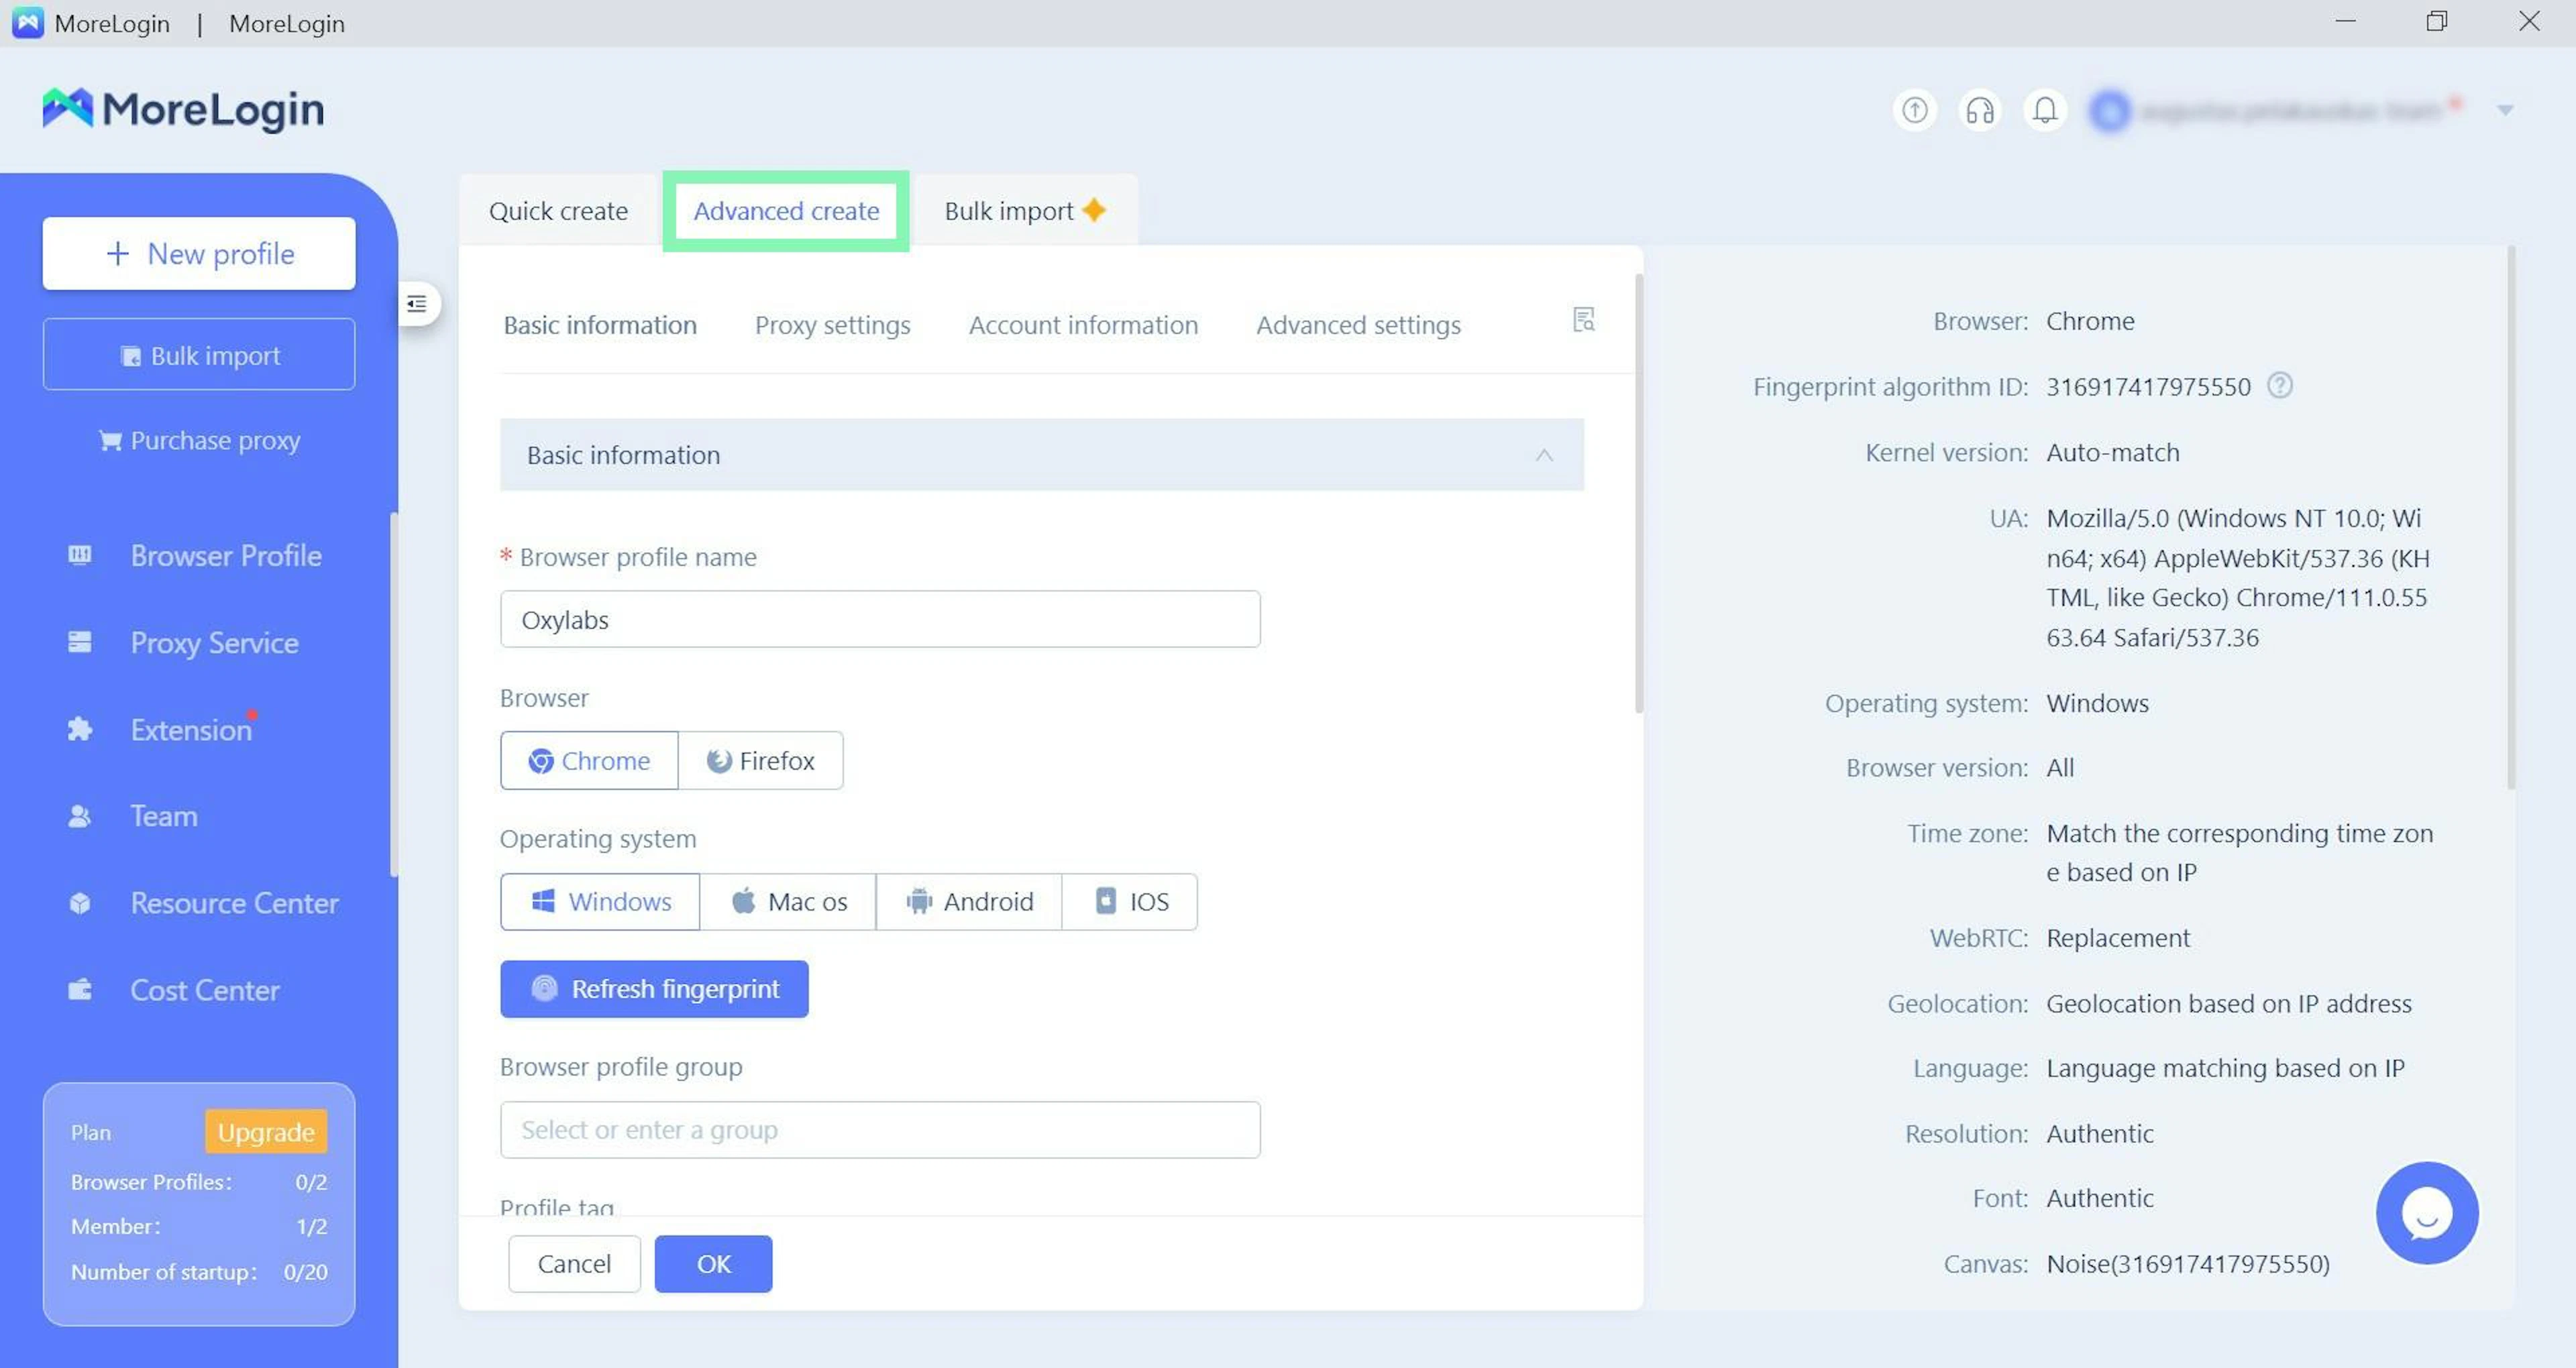This screenshot has height=1368, width=2576.
Task: Click the Upgrade plan button
Action: tap(266, 1132)
